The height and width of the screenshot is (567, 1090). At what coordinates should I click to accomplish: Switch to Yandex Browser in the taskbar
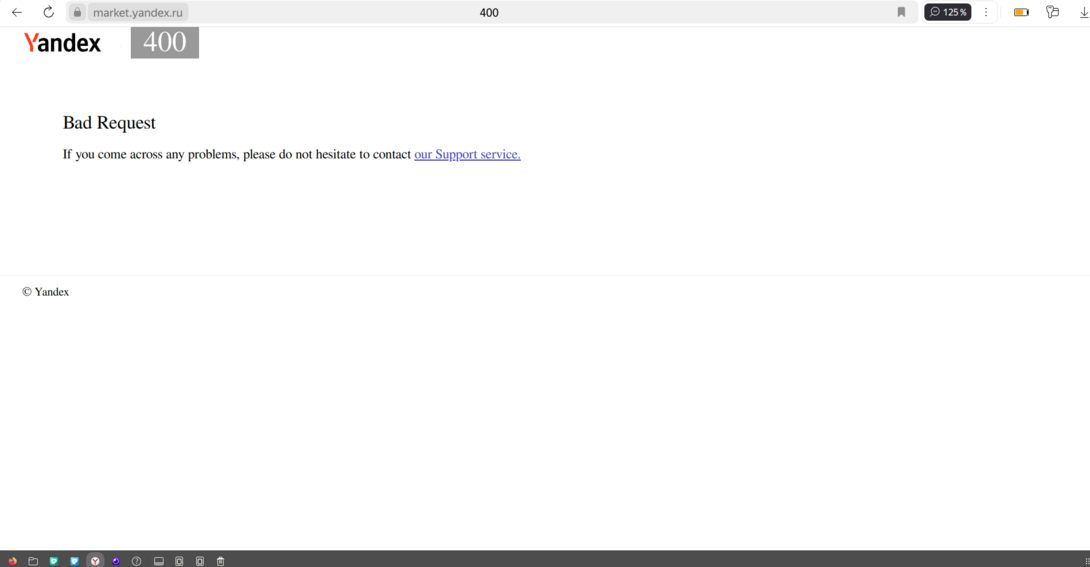[95, 561]
